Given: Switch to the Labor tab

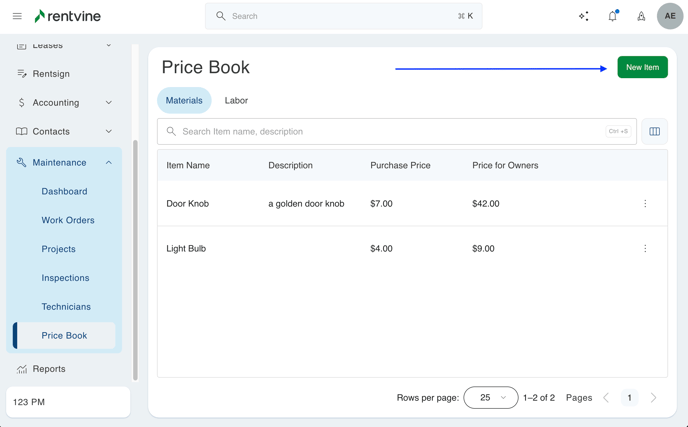Looking at the screenshot, I should coord(236,100).
